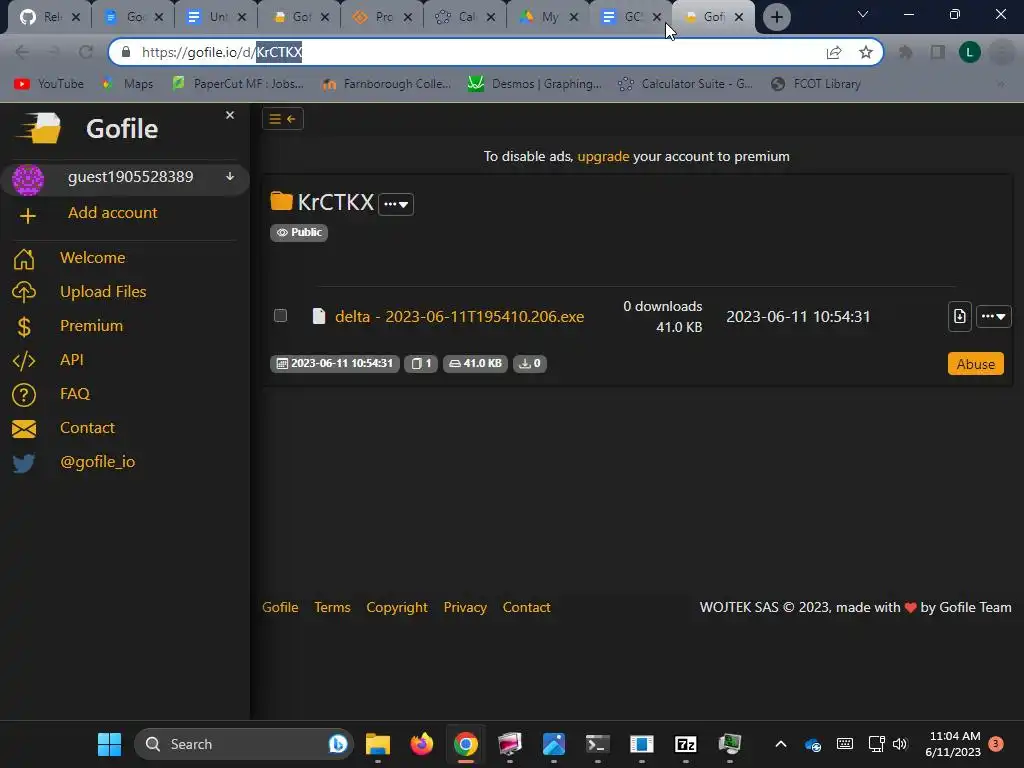Download the delta exe file via download icon
This screenshot has width=1024, height=768.
(x=959, y=317)
